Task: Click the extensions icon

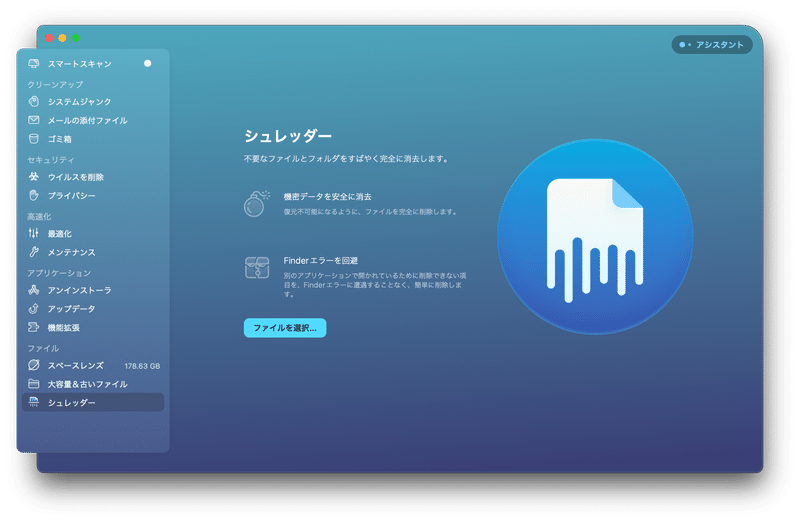Action: tap(34, 327)
